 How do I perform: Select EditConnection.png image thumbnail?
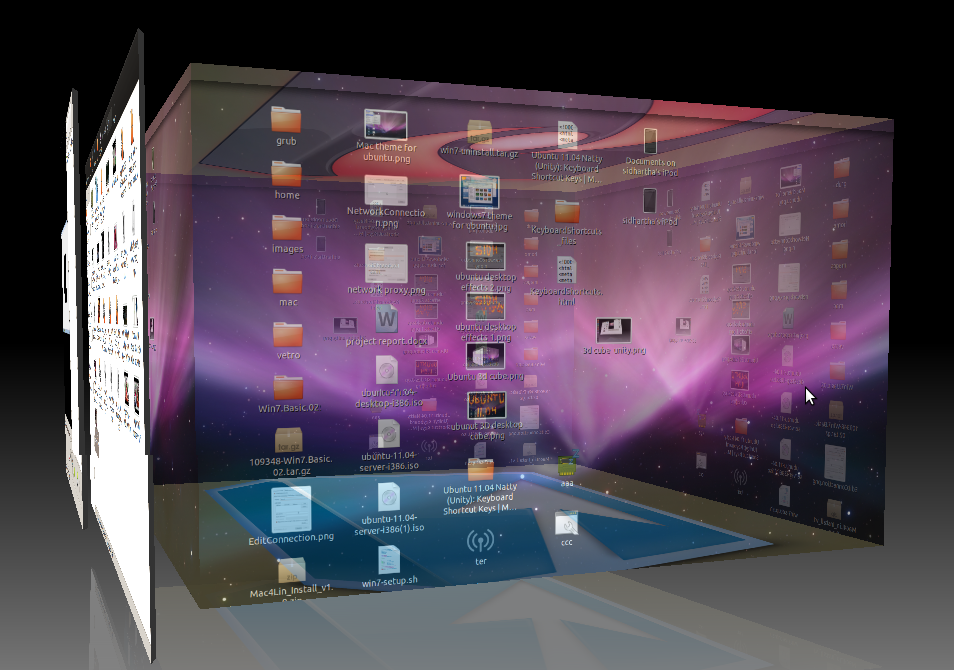(291, 509)
